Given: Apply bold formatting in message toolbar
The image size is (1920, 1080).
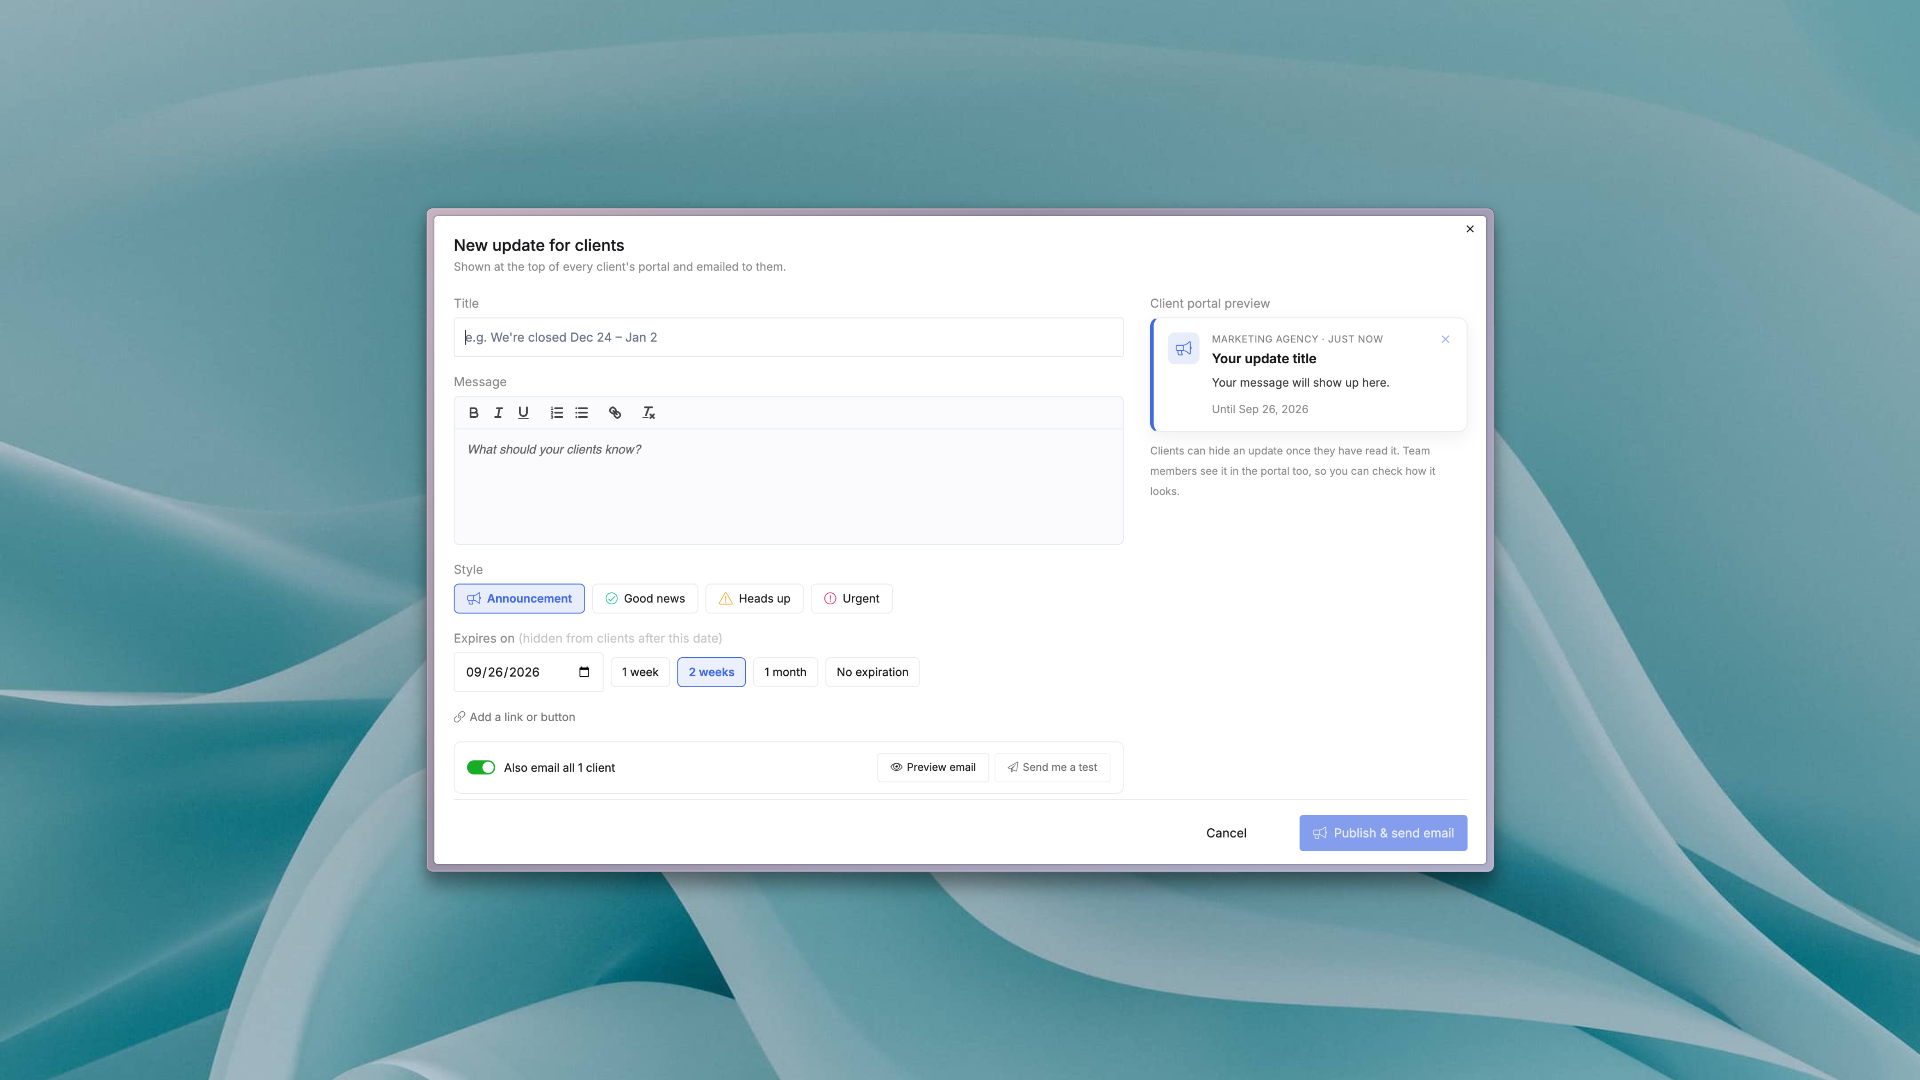Looking at the screenshot, I should (474, 413).
